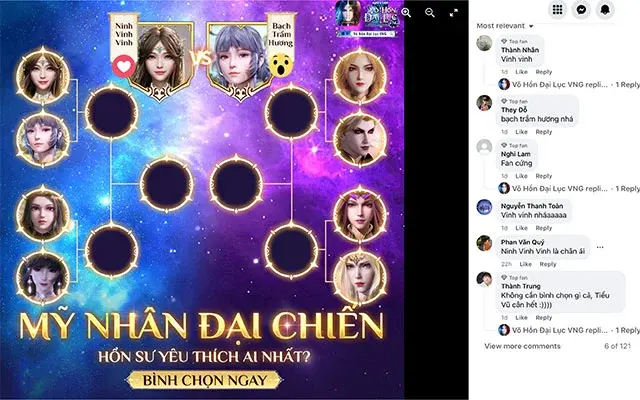Expand the 1 Reply thread under Thành Trung
The height and width of the screenshot is (400, 640).
pos(627,330)
